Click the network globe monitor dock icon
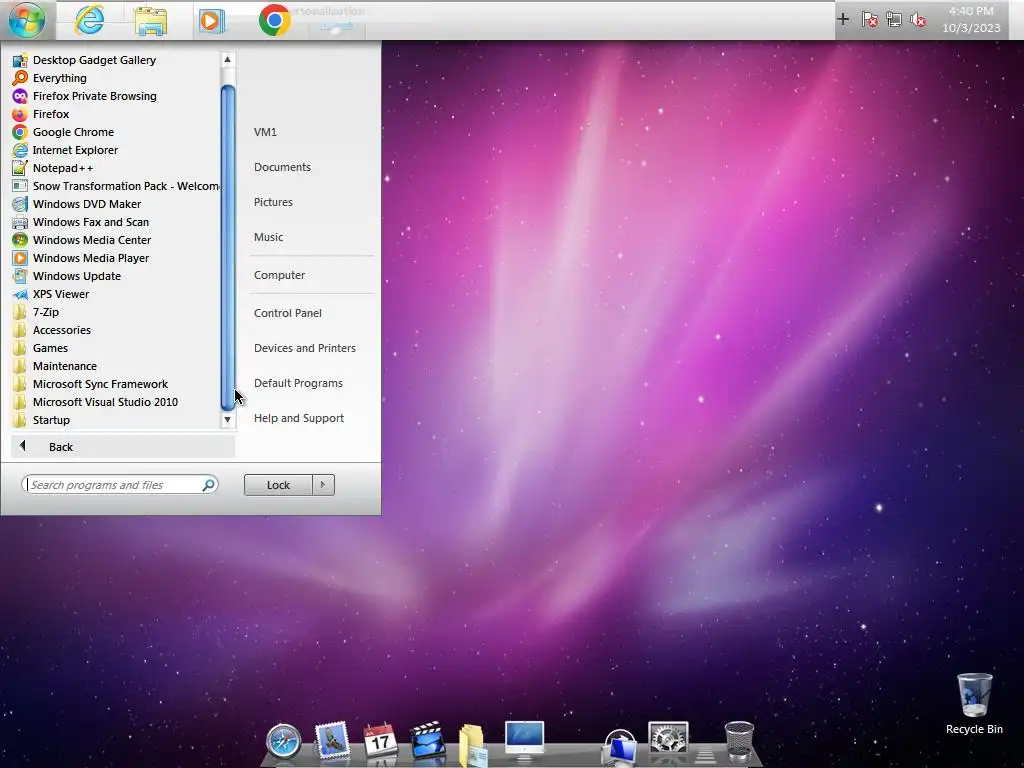This screenshot has width=1024, height=768. pos(618,746)
